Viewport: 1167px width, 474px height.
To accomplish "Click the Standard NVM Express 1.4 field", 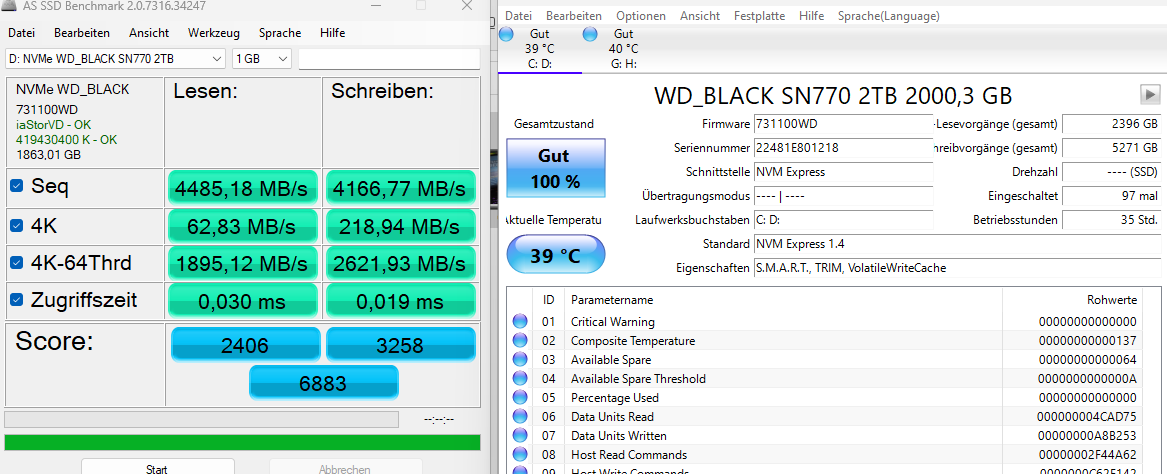I will tap(956, 243).
